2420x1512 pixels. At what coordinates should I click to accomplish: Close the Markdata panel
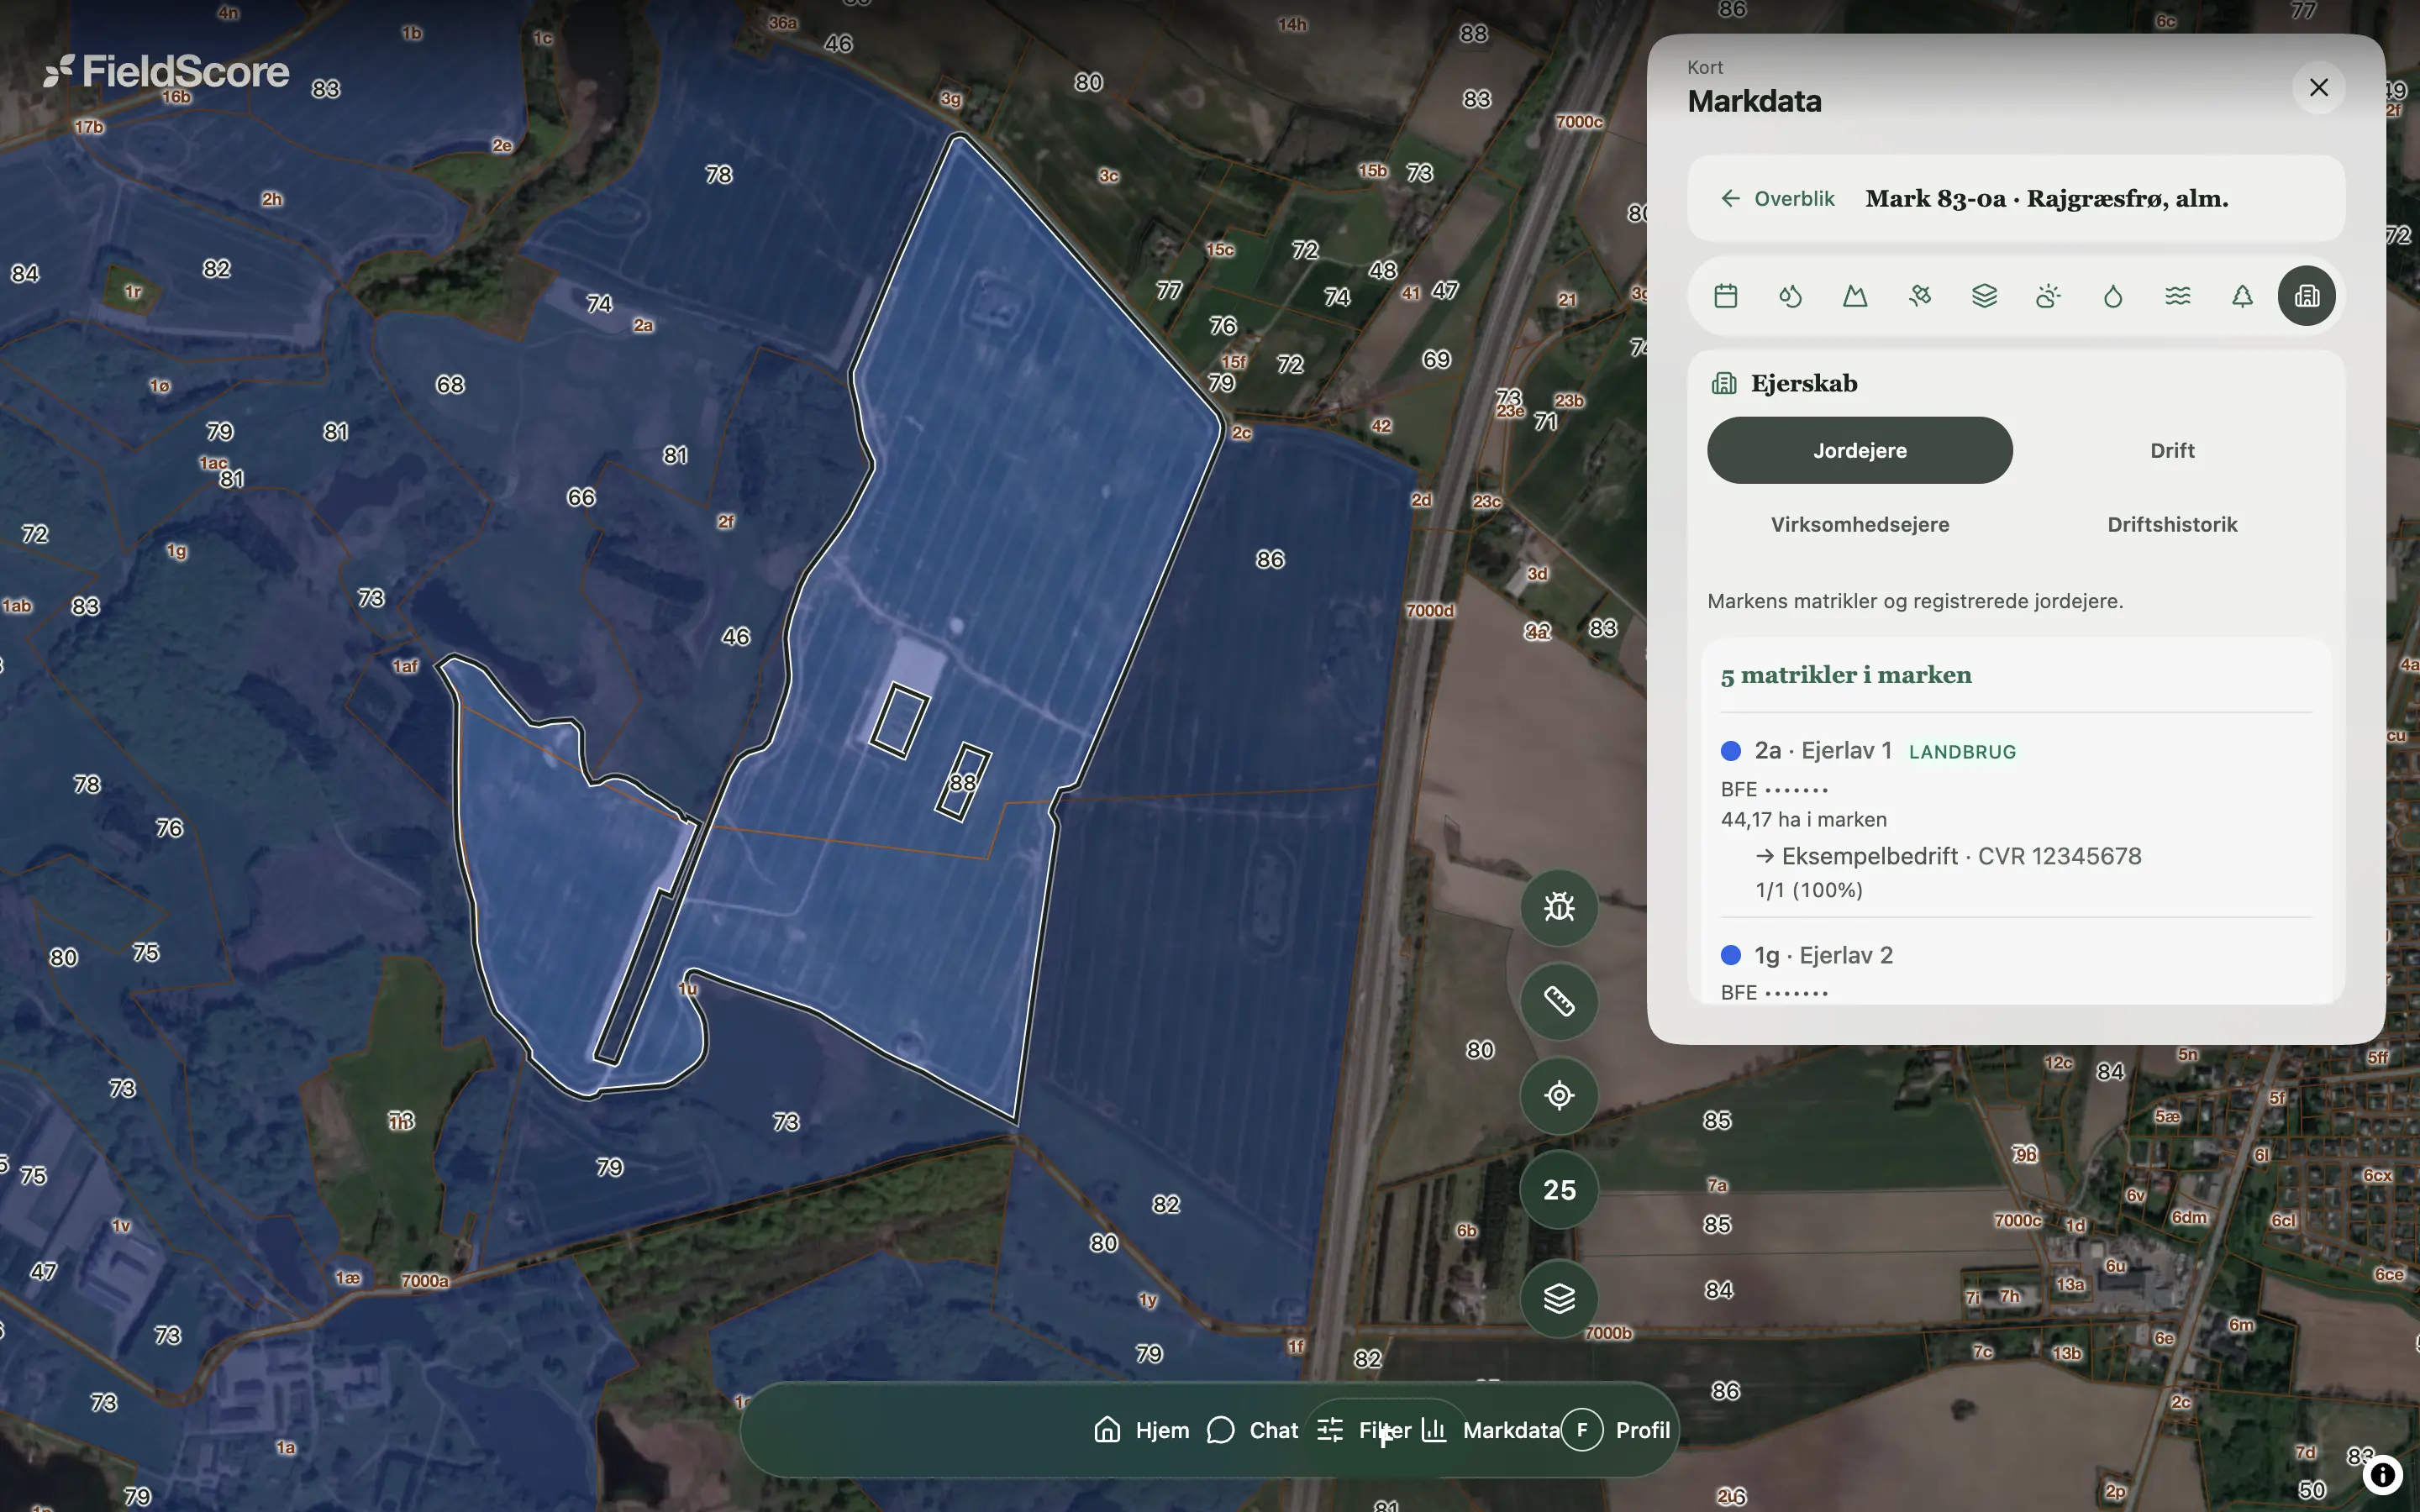click(x=2319, y=88)
